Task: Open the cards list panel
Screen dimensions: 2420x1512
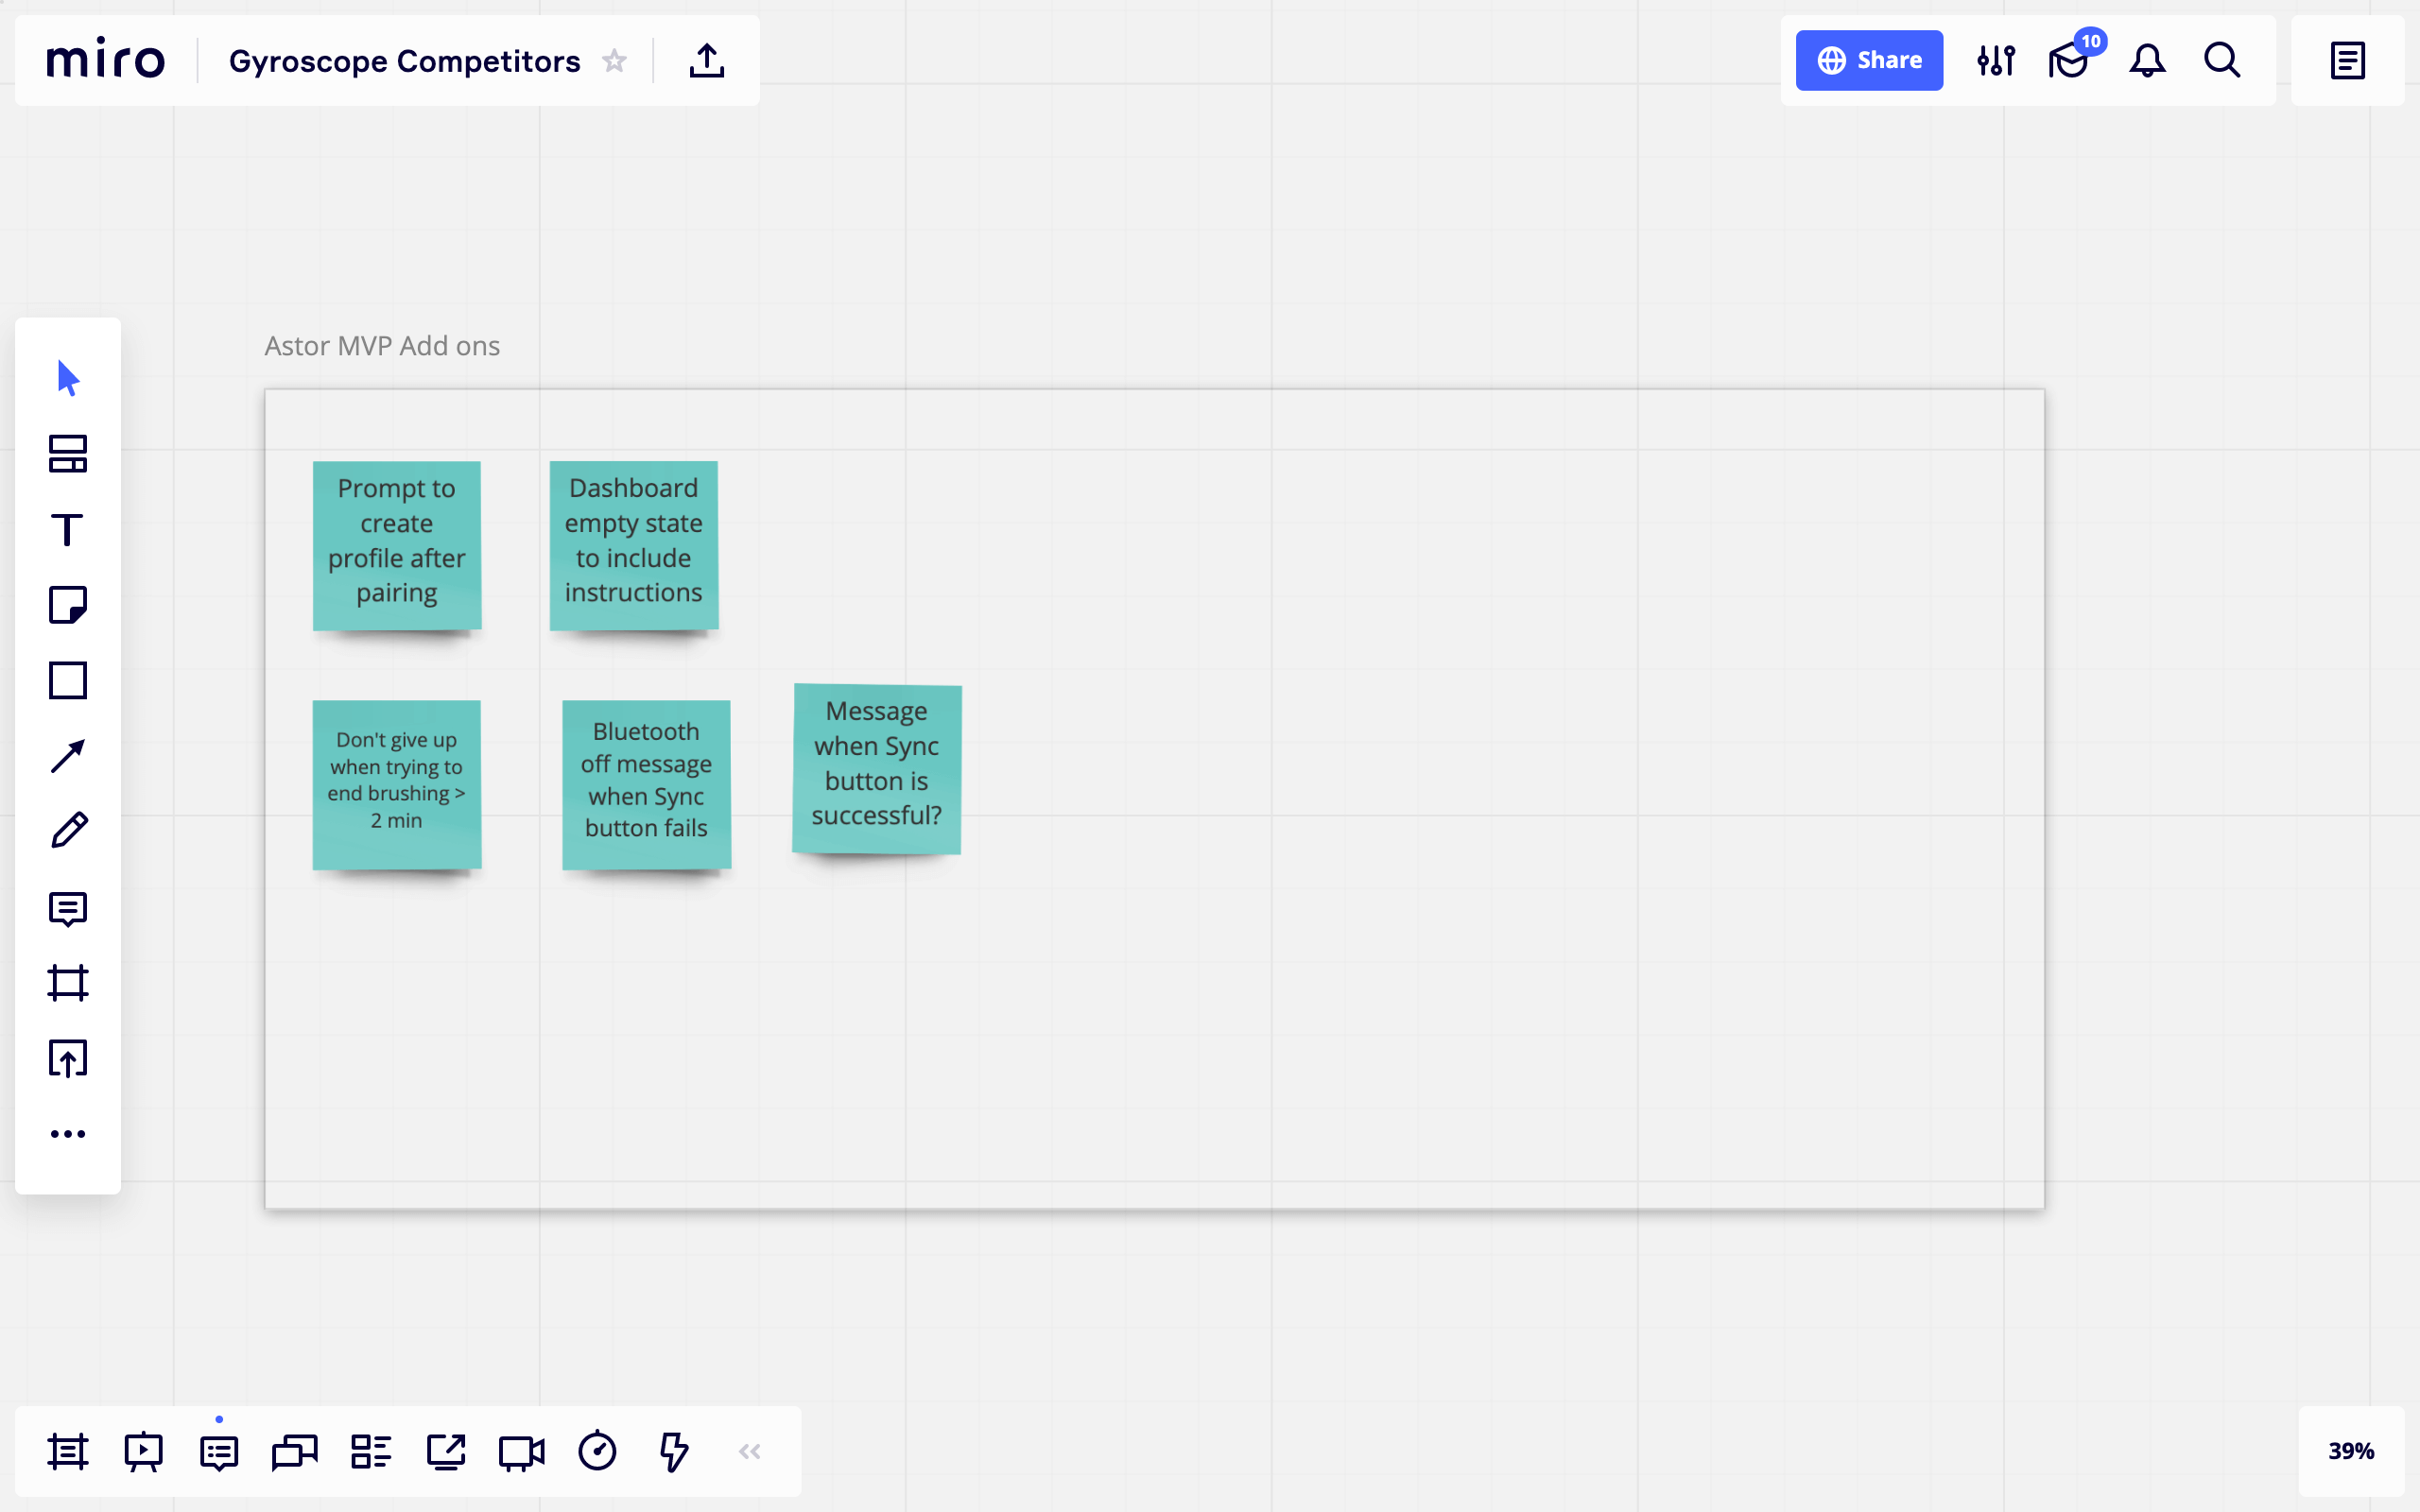Action: (371, 1451)
